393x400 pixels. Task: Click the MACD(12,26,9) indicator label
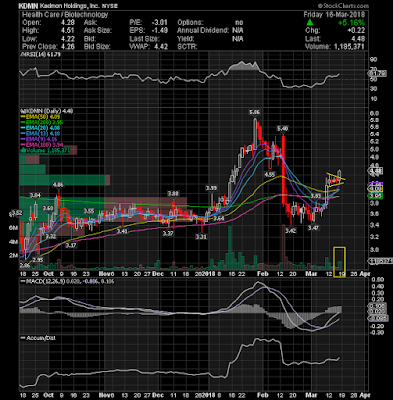coord(68,282)
